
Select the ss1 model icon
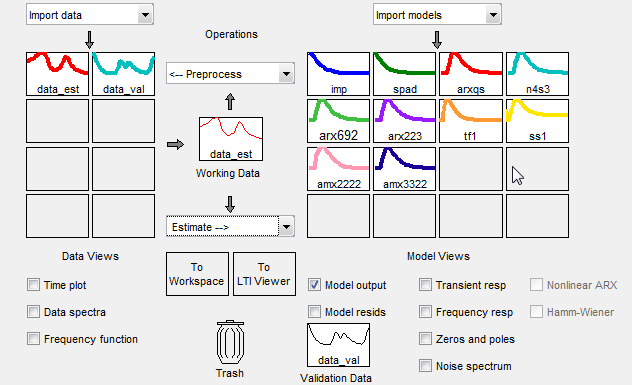coord(537,121)
